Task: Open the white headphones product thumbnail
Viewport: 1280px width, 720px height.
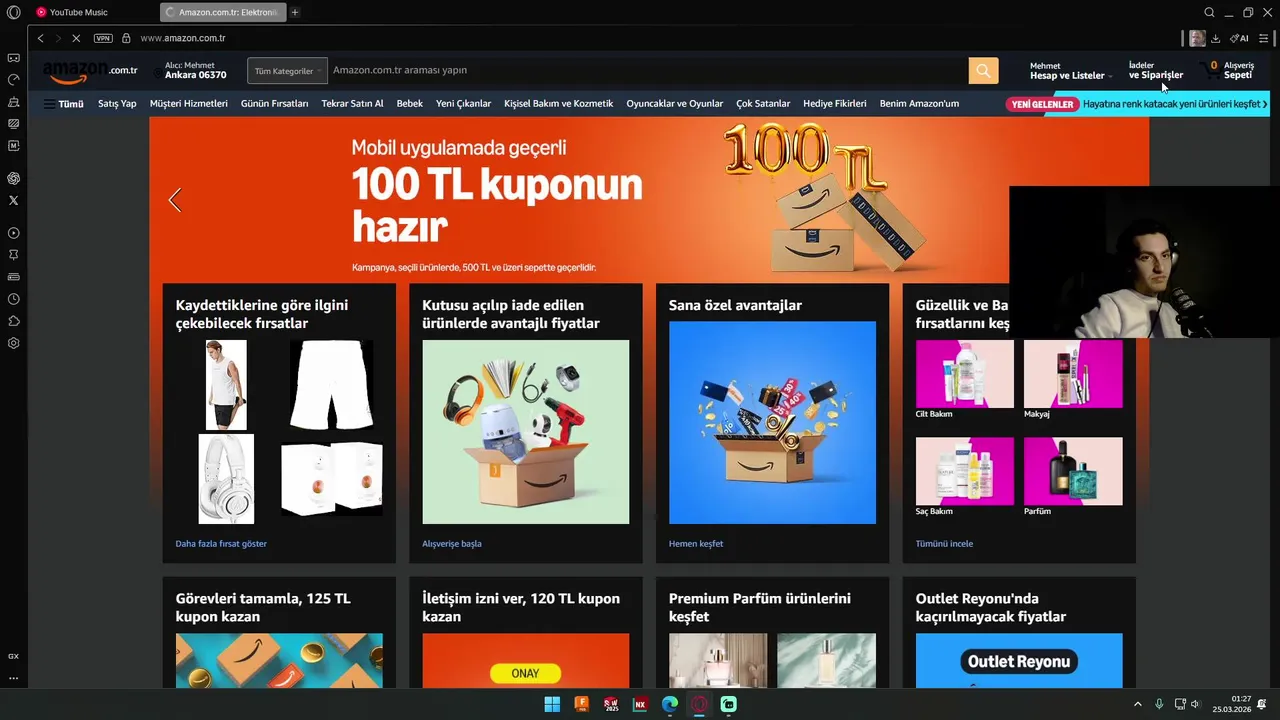Action: 226,478
